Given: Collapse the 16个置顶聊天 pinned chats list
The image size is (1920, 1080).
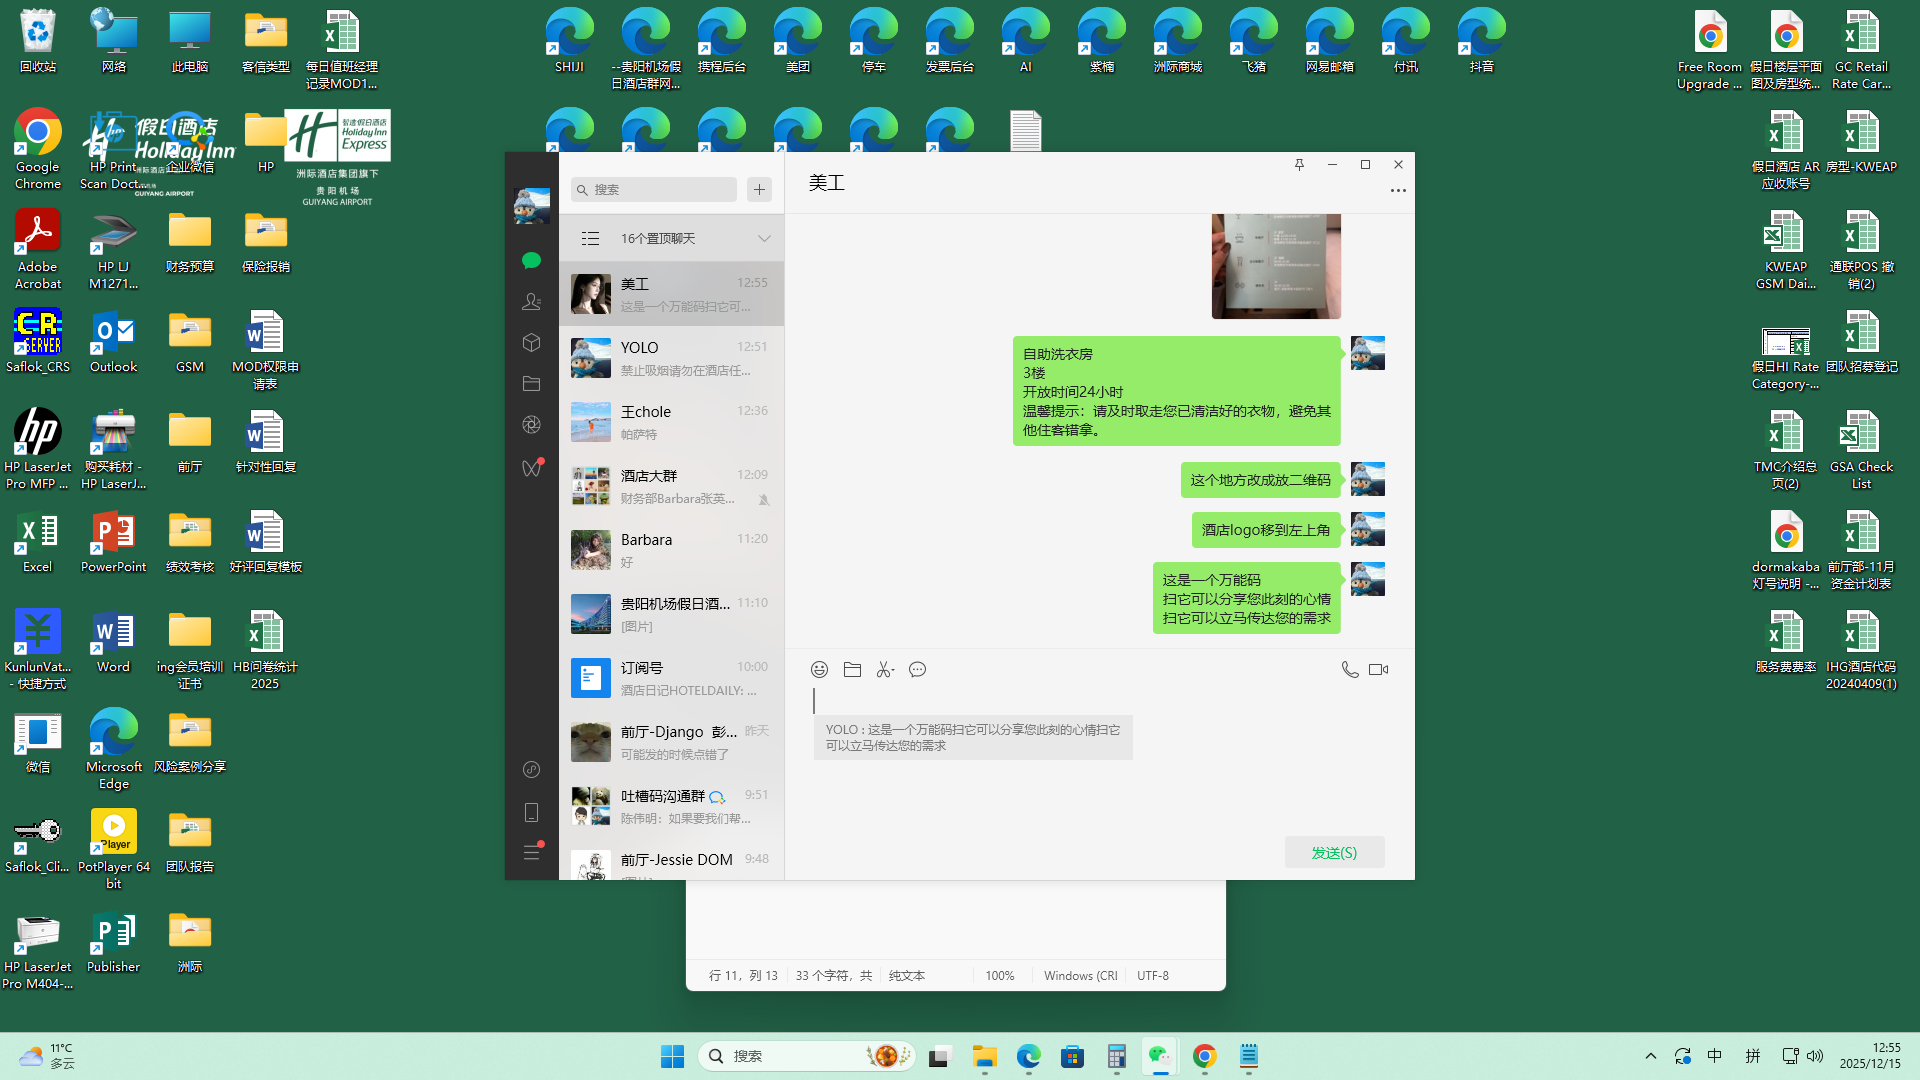Looking at the screenshot, I should pyautogui.click(x=764, y=239).
